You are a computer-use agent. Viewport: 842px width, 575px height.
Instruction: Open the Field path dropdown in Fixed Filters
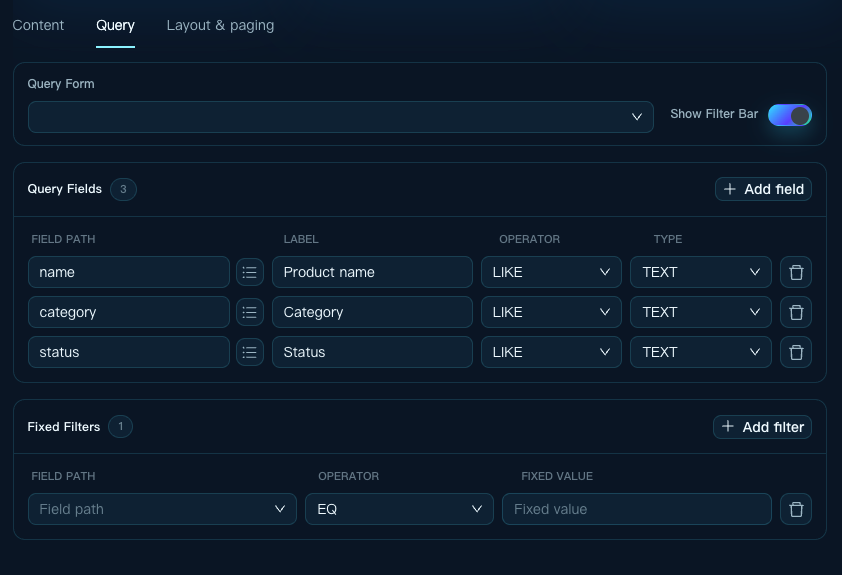(x=162, y=509)
